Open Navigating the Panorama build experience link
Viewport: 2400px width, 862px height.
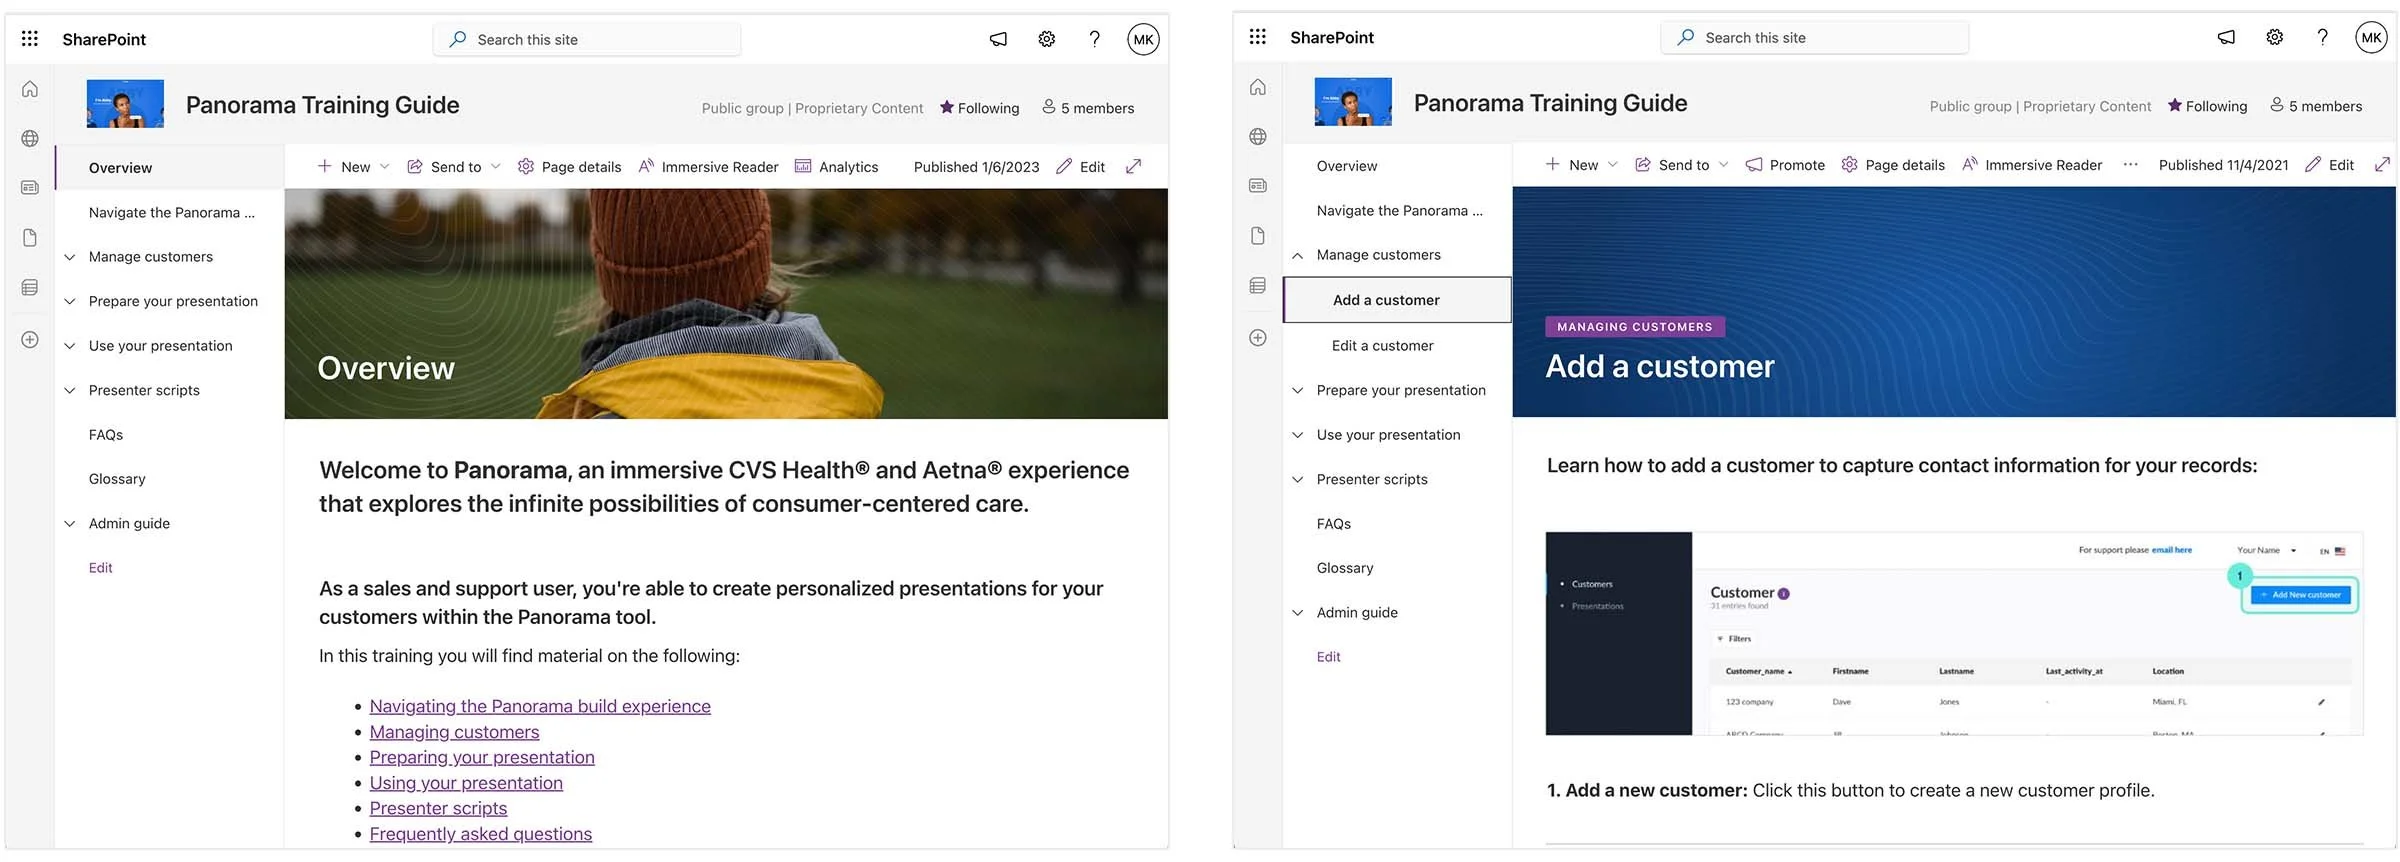pos(540,706)
